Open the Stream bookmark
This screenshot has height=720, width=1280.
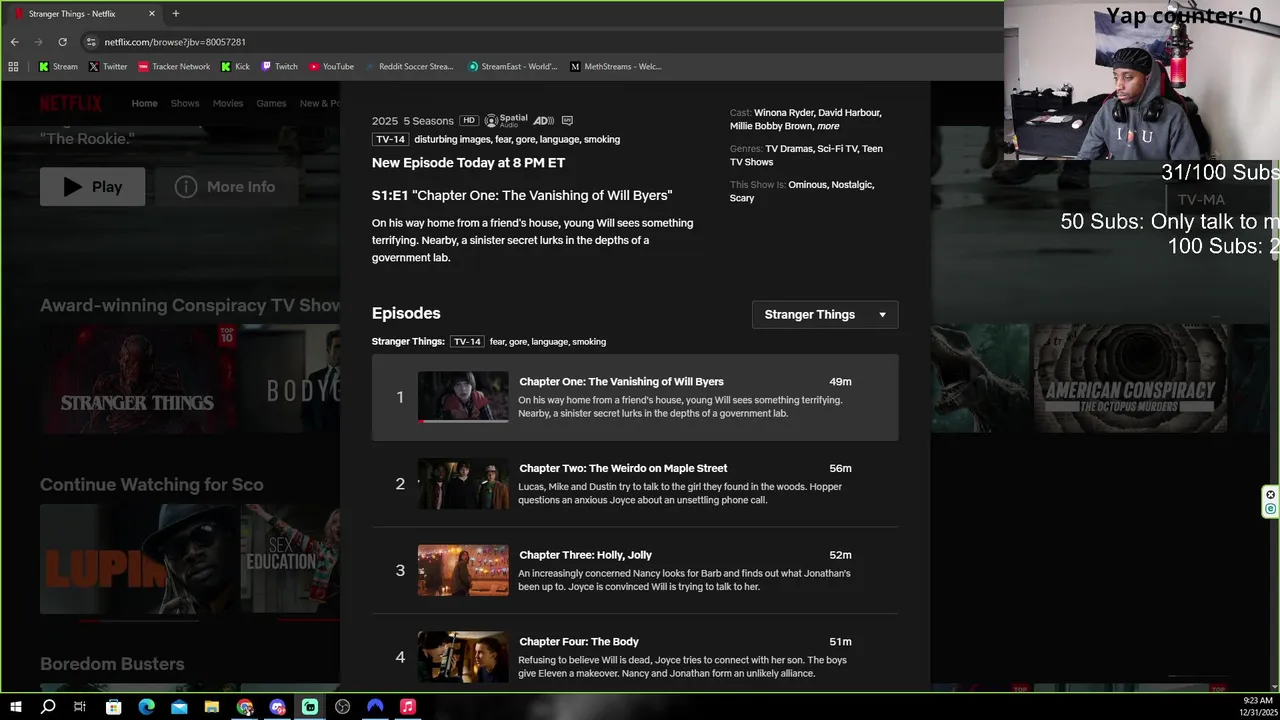(x=58, y=67)
